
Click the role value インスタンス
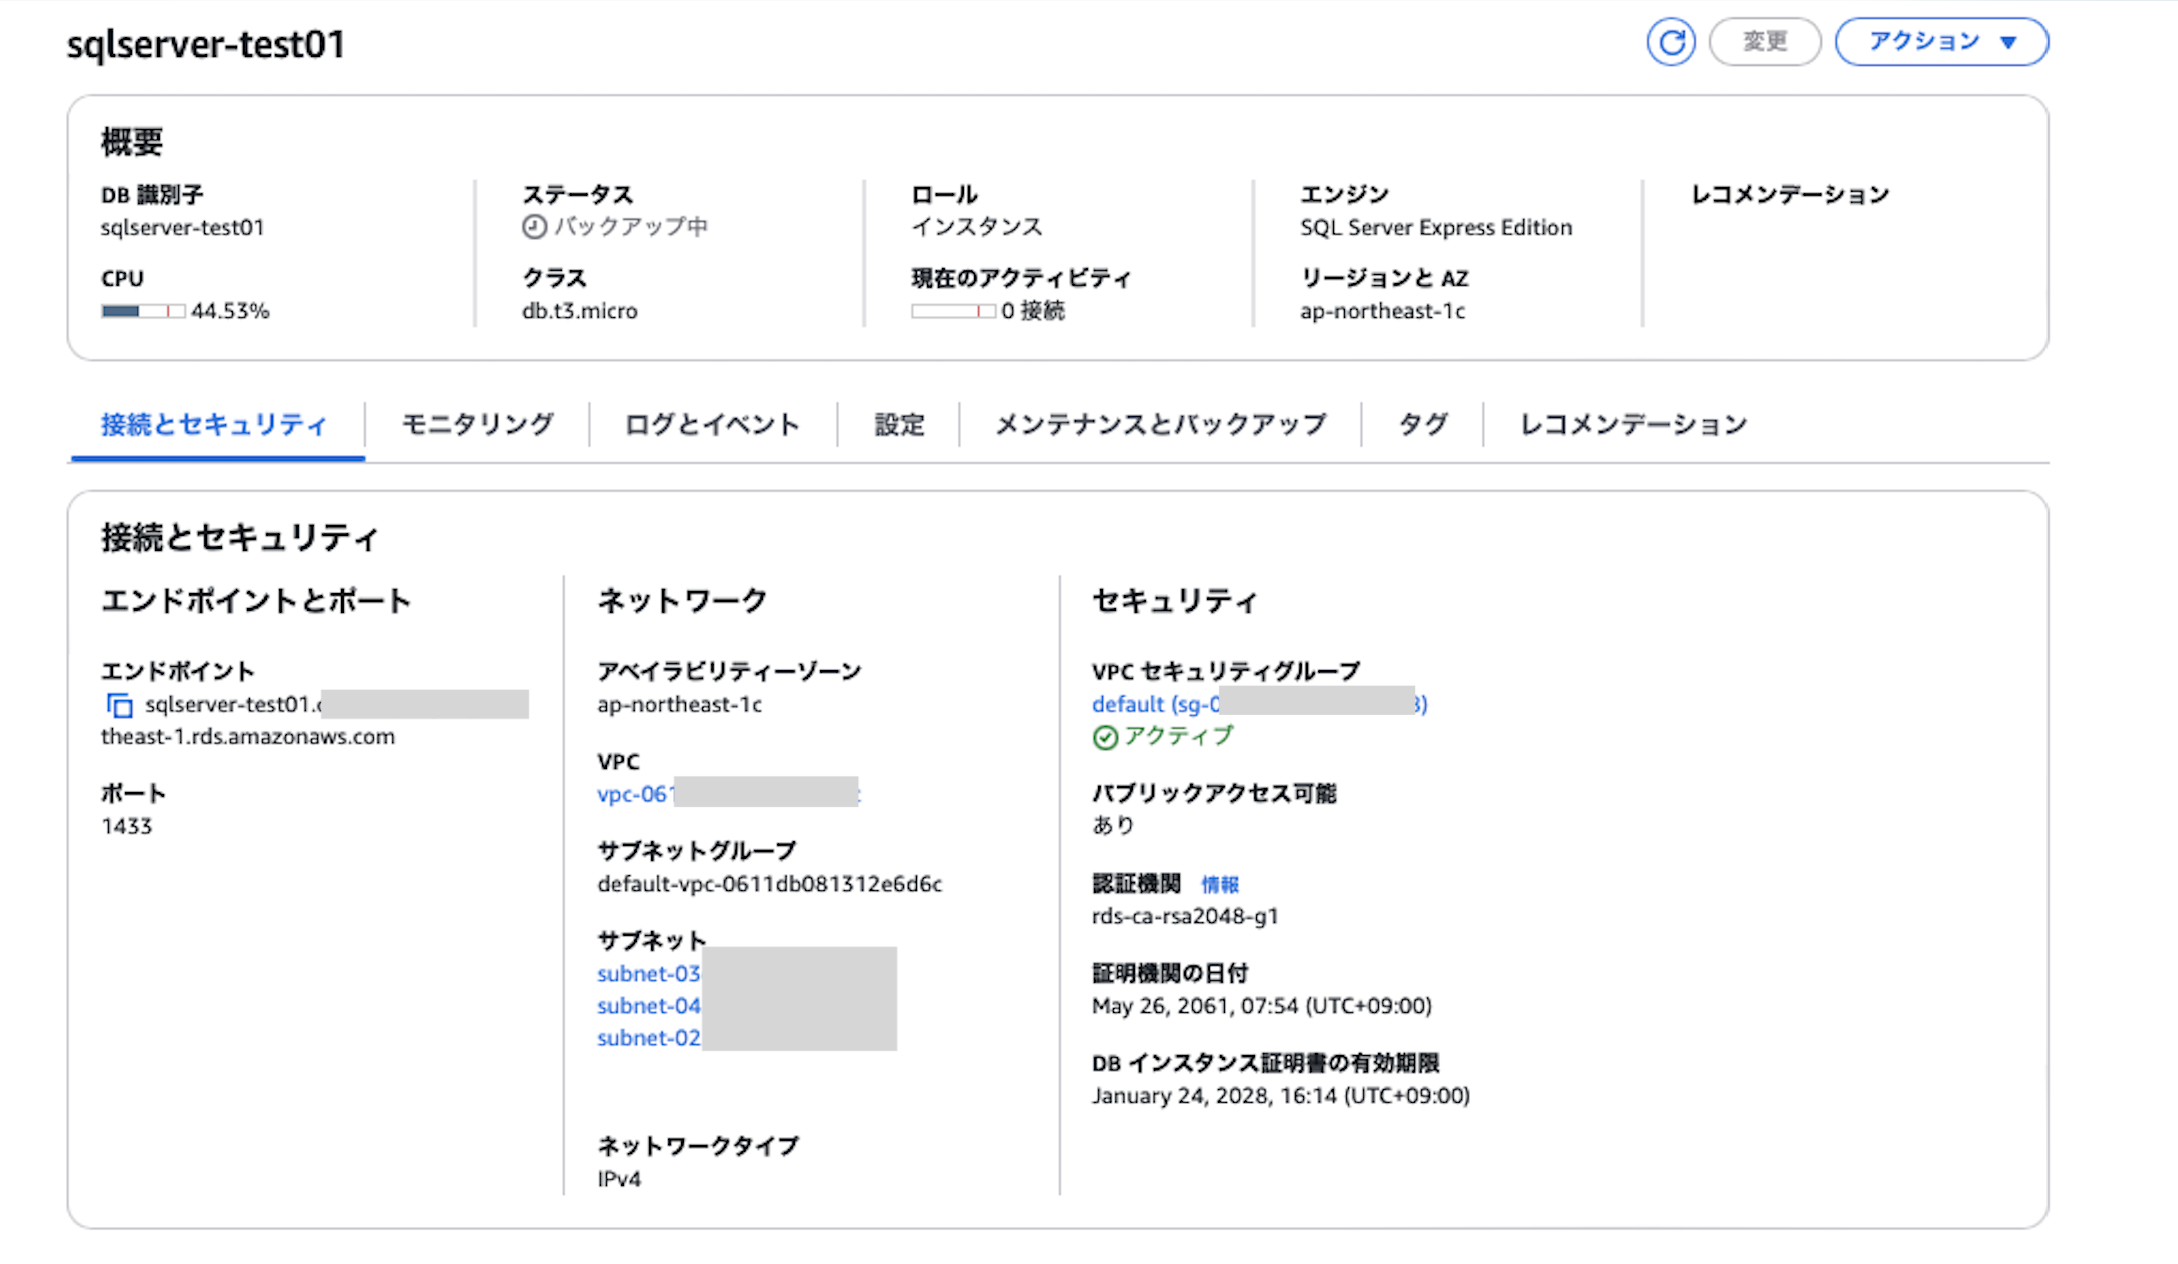977,227
